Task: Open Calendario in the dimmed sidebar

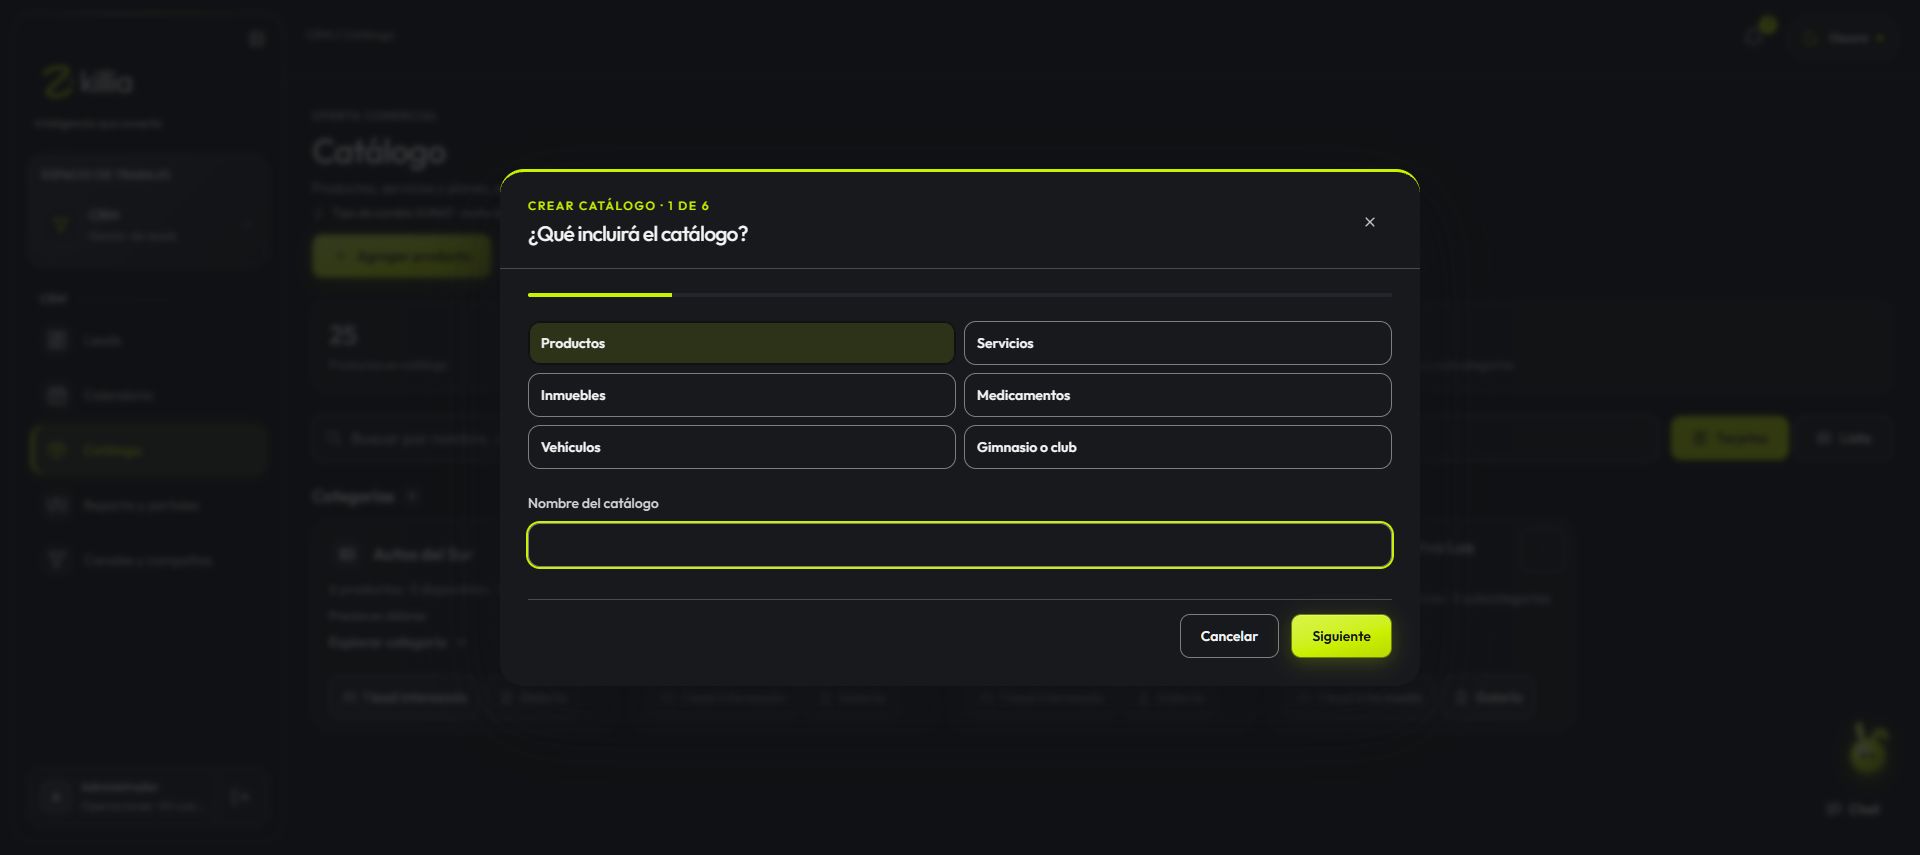Action: click(x=148, y=396)
